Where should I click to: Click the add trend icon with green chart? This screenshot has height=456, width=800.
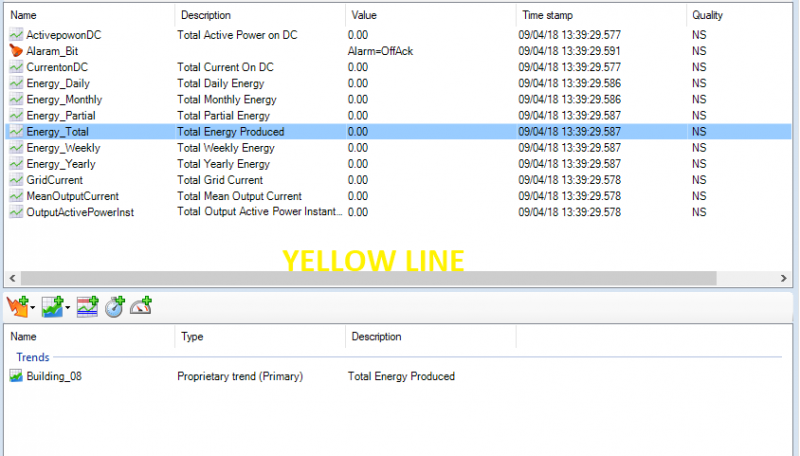[x=53, y=307]
